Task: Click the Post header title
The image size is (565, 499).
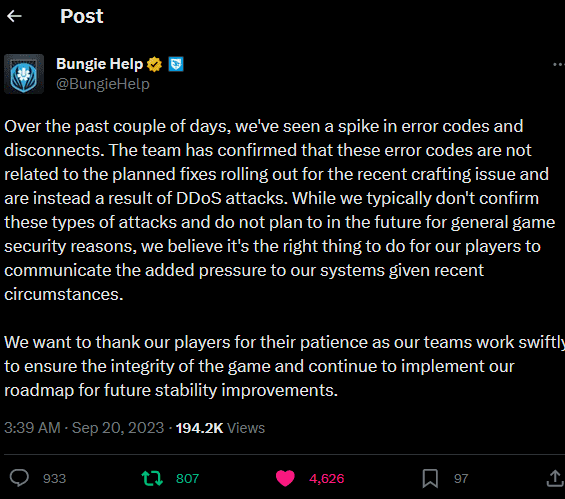Action: [x=82, y=16]
